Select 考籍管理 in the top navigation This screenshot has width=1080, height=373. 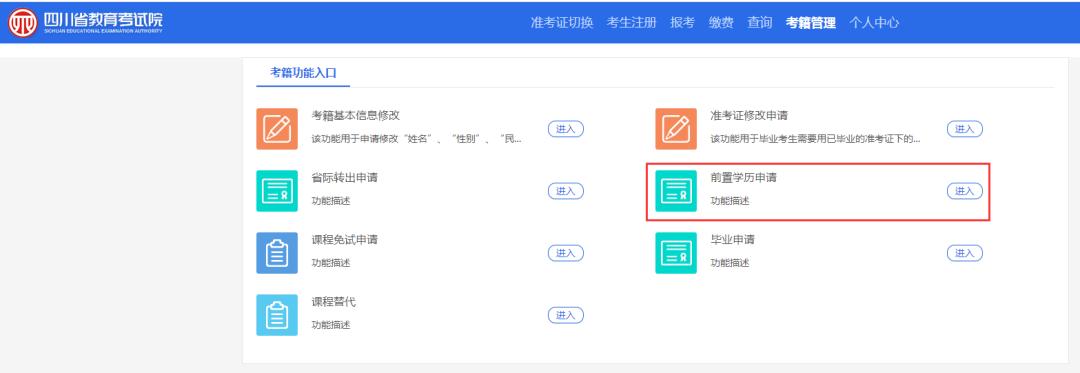(811, 22)
